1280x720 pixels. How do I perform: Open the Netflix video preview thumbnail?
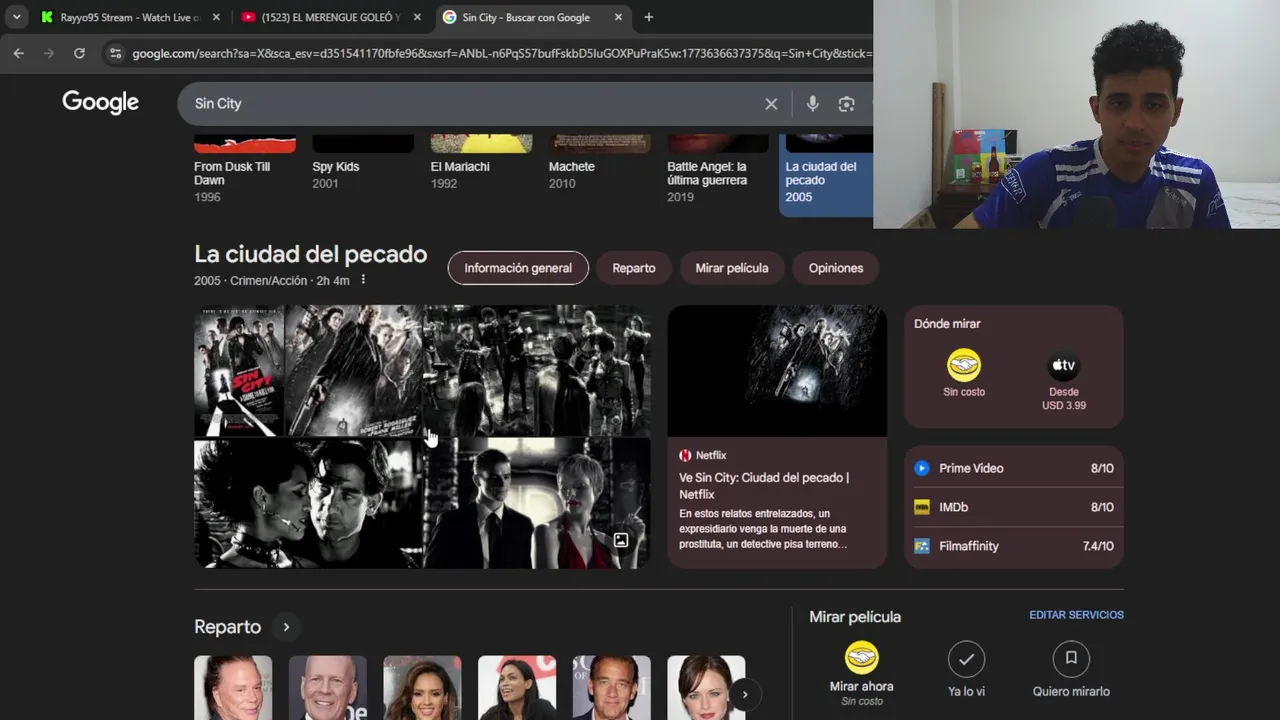[x=777, y=370]
